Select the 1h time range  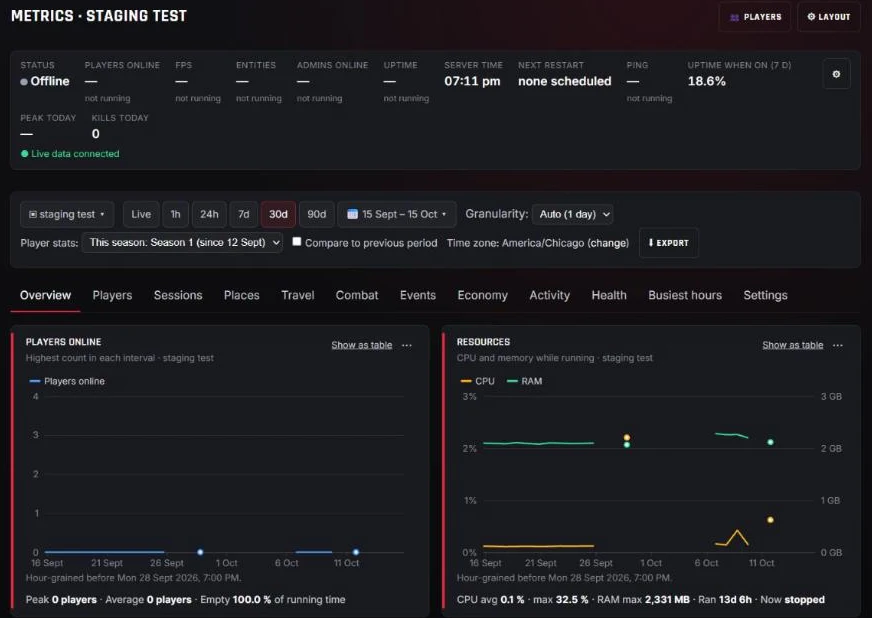175,214
